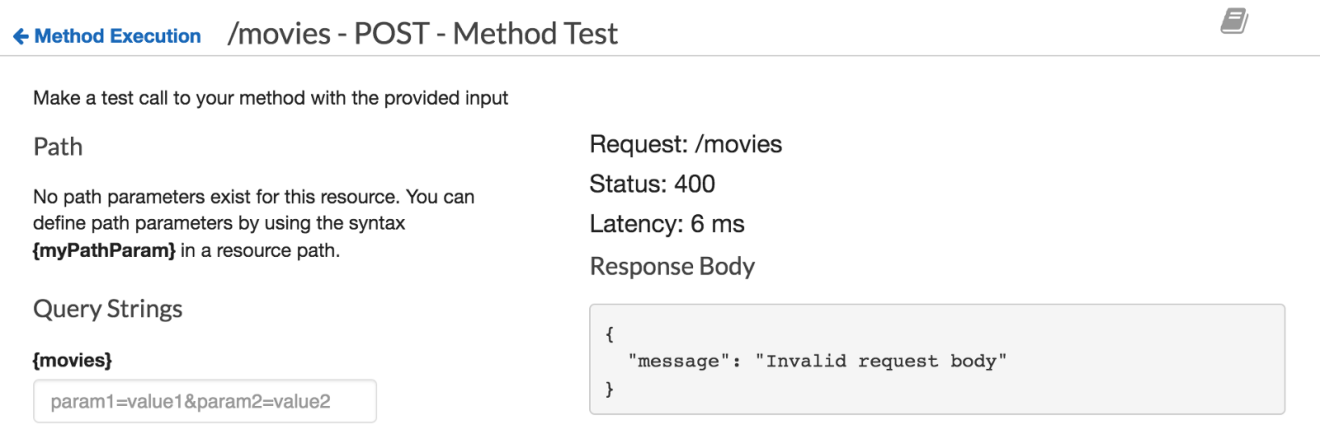Go back via Method Execution link
The image size is (1320, 434).
click(118, 36)
